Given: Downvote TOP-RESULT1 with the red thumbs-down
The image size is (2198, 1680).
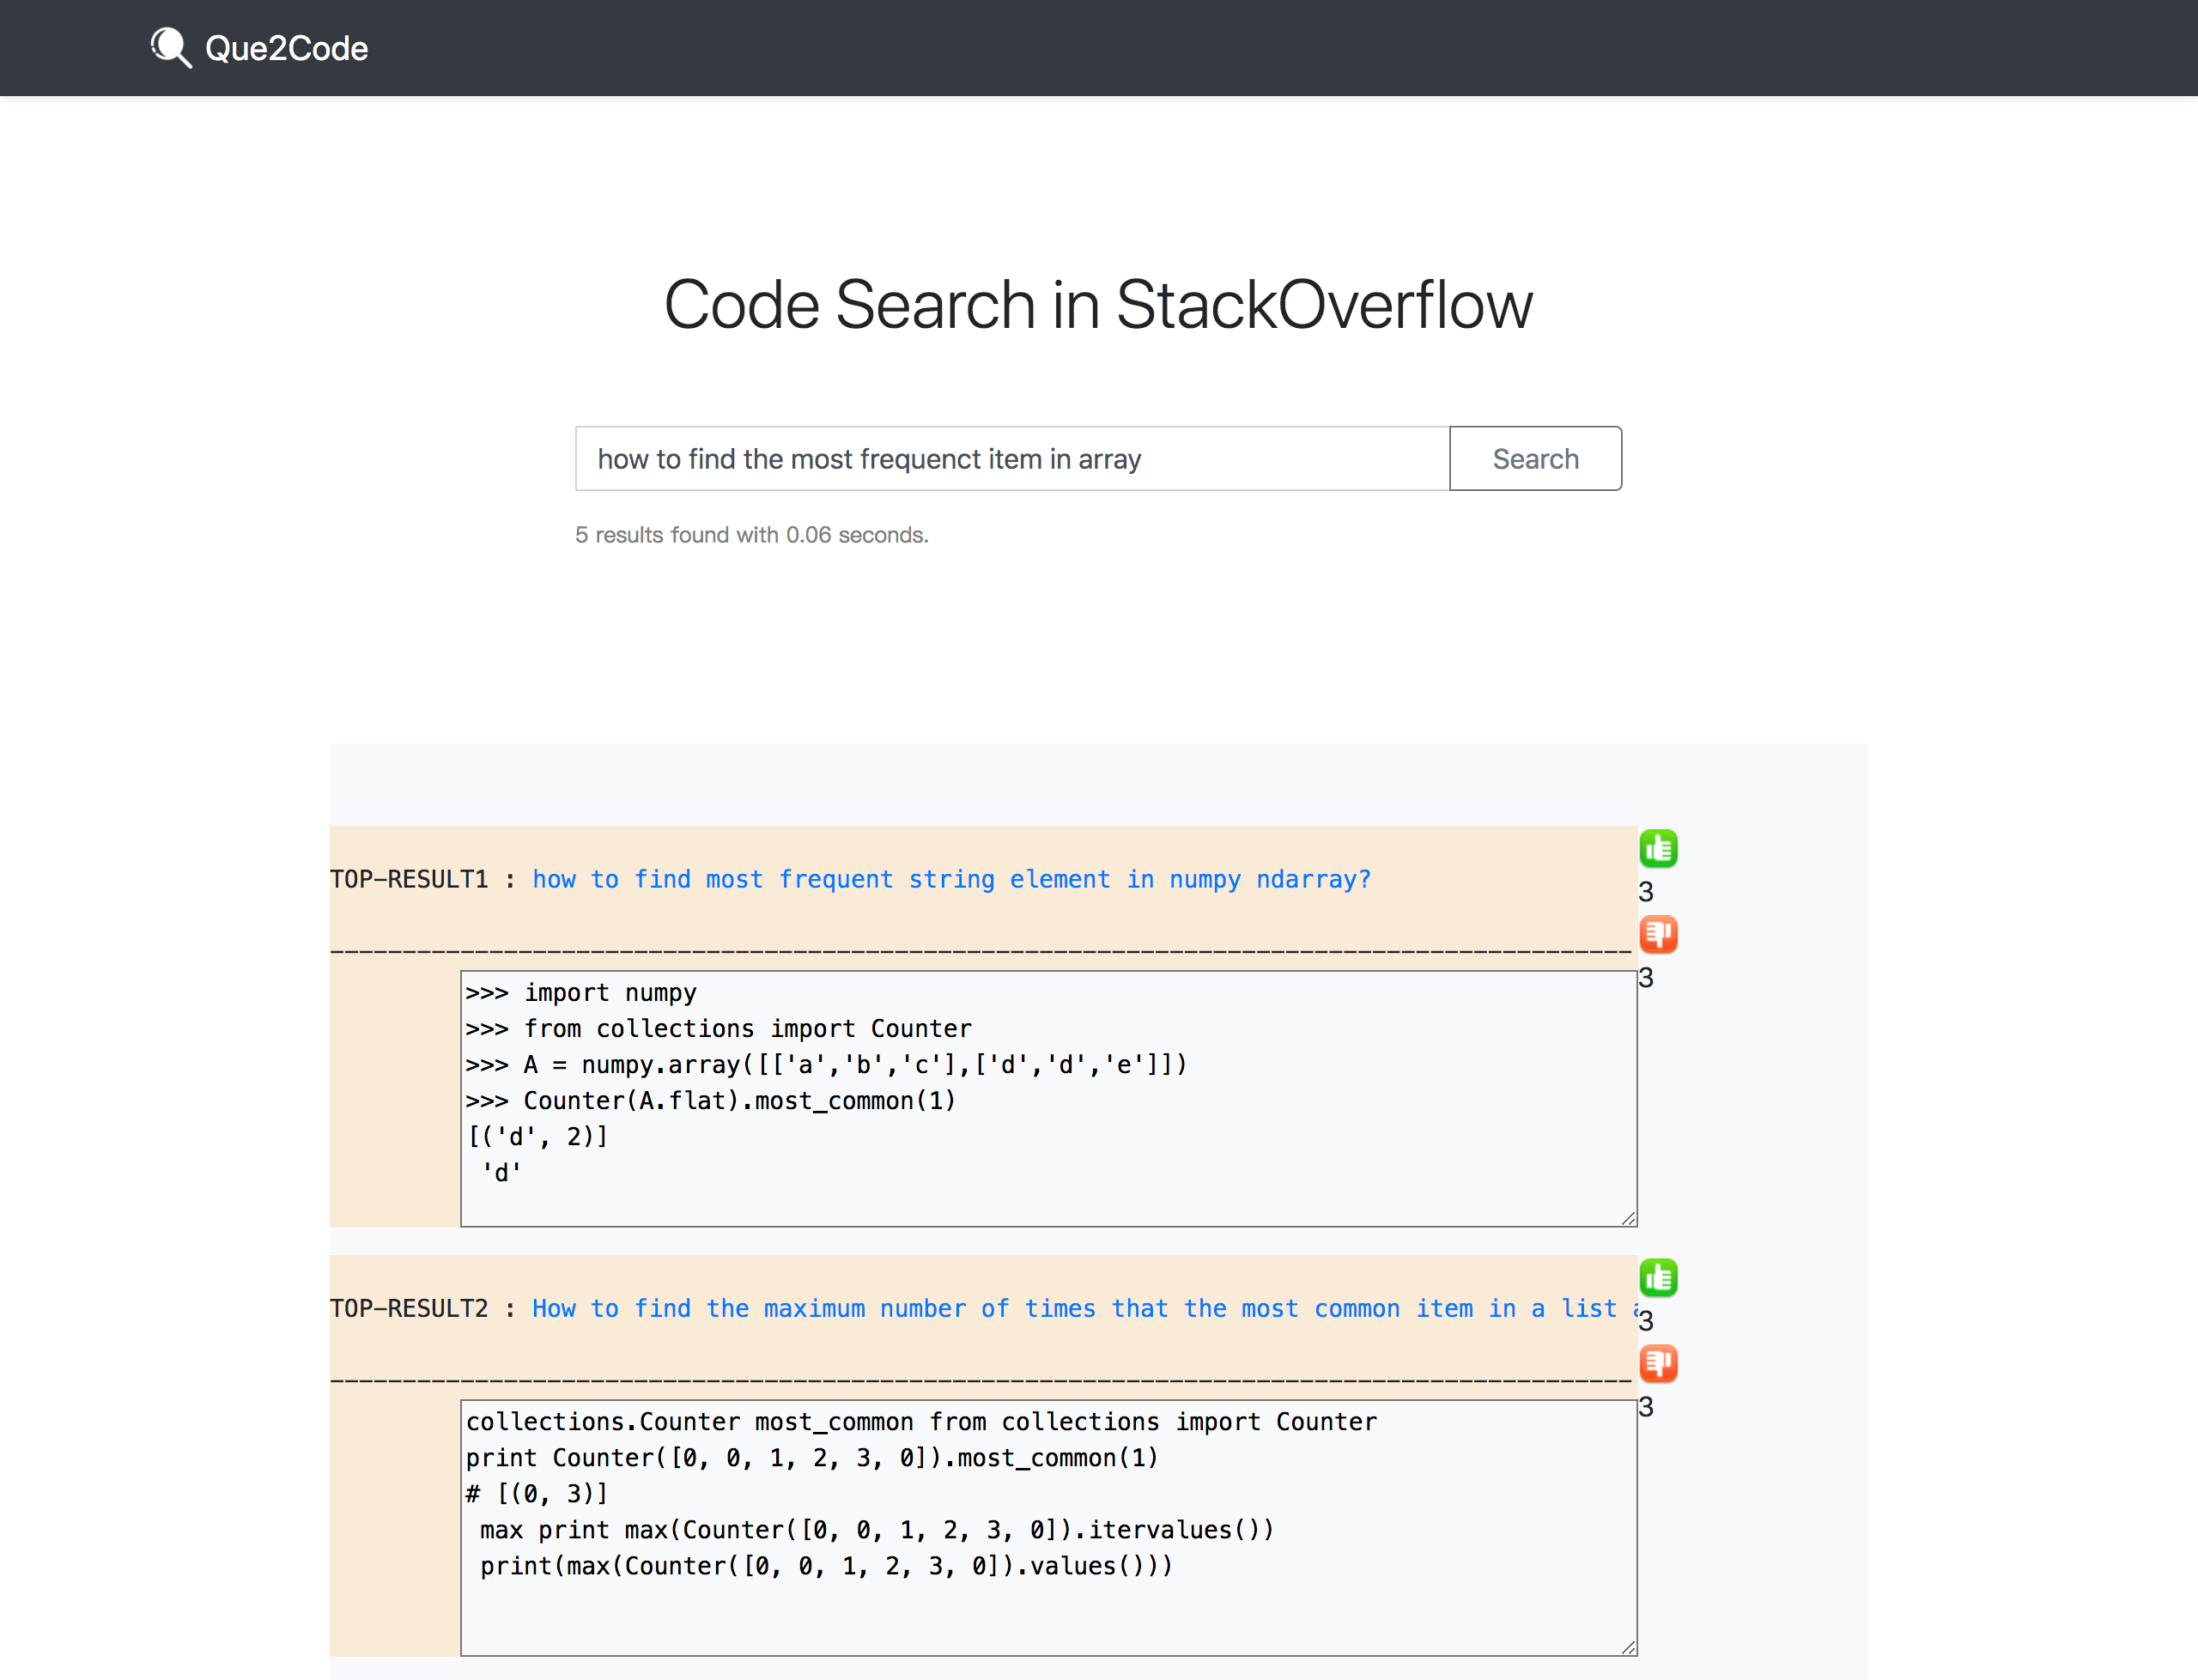Looking at the screenshot, I should [x=1658, y=935].
